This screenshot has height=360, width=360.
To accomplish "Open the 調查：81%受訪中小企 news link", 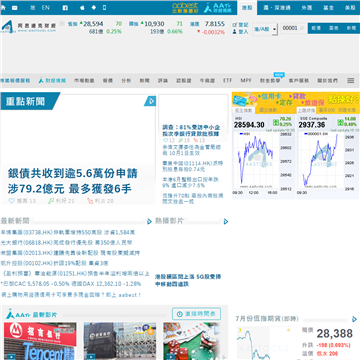I will pos(191,130).
